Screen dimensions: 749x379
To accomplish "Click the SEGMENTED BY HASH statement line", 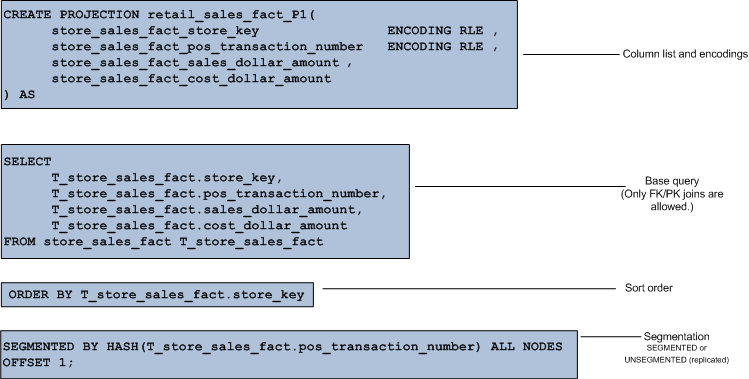I will (283, 347).
